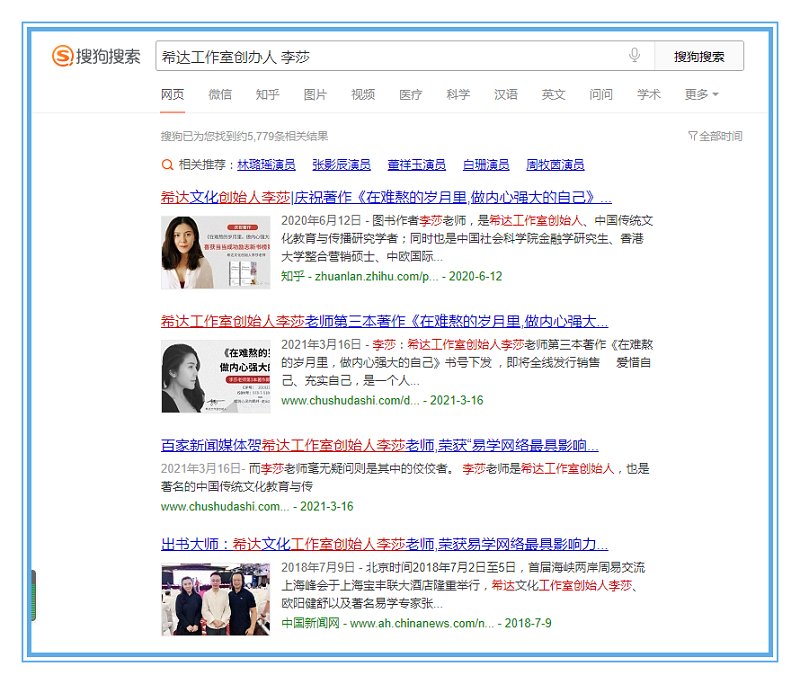Screen dimensions: 800x684
Task: Open the 图片 search tab
Action: click(x=315, y=95)
